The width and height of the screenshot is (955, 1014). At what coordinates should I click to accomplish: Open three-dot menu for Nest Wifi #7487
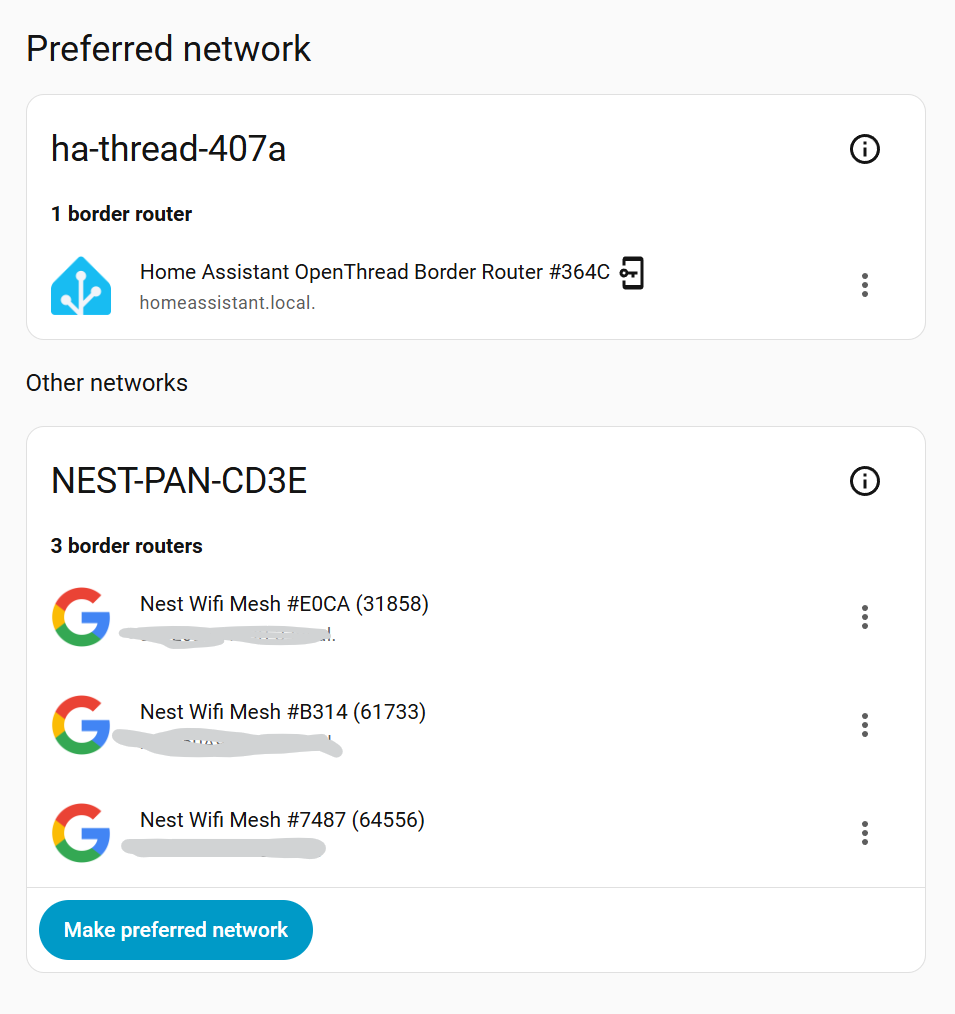click(864, 833)
